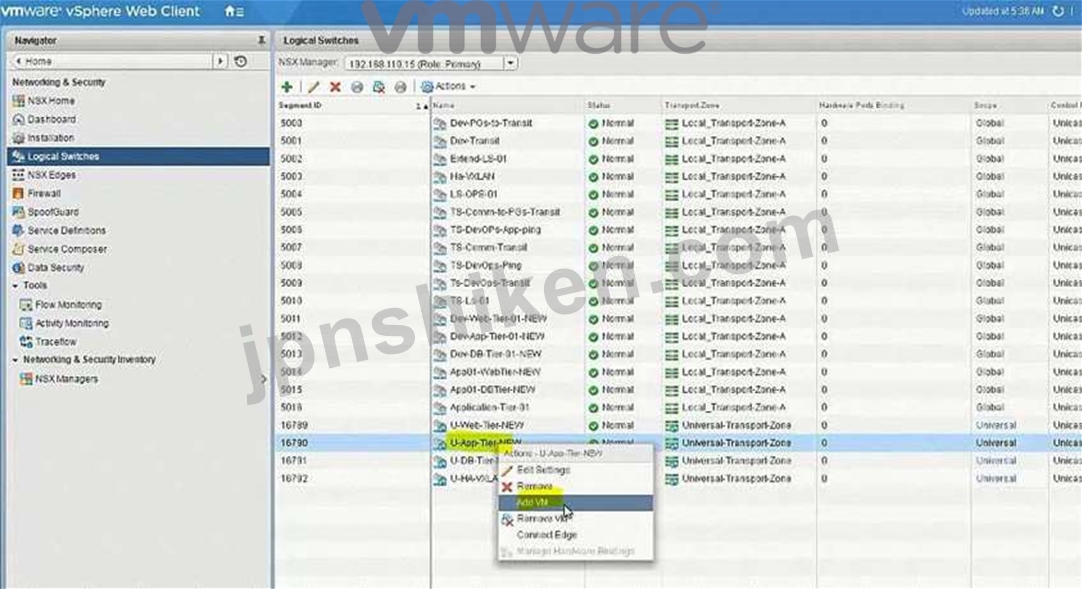This screenshot has width=1082, height=589.
Task: Sort by the Name column header
Action: tap(507, 106)
